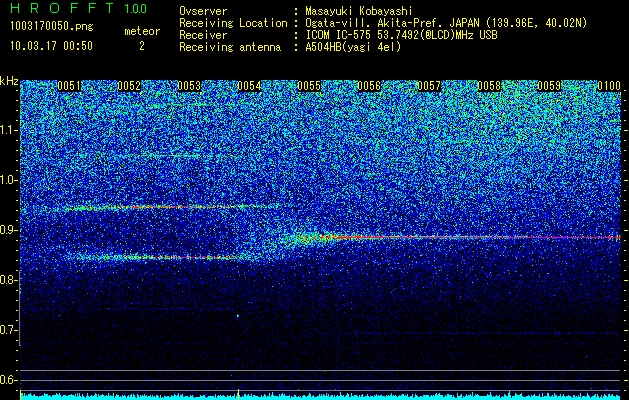Click the meteor count label
The width and height of the screenshot is (629, 400).
coord(142,31)
